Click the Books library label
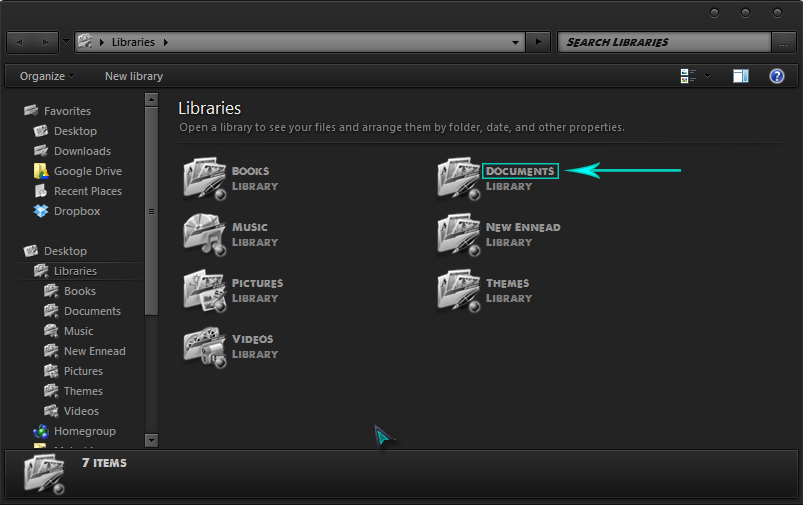The height and width of the screenshot is (505, 803). [x=250, y=171]
